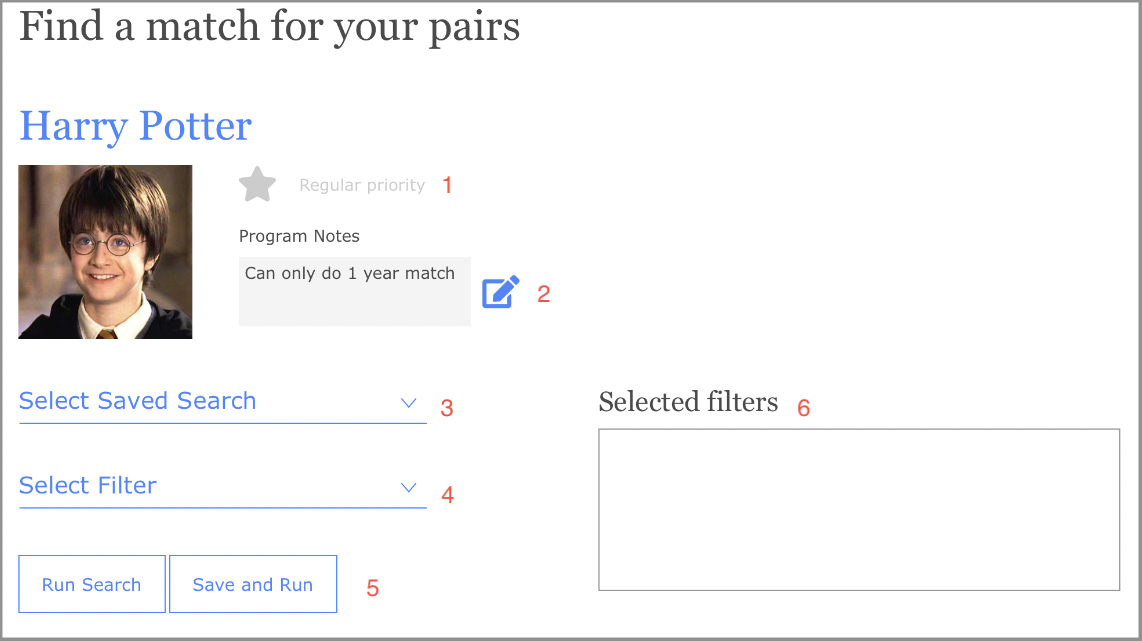Open the Select Filter dropdown text
This screenshot has width=1142, height=641.
88,486
